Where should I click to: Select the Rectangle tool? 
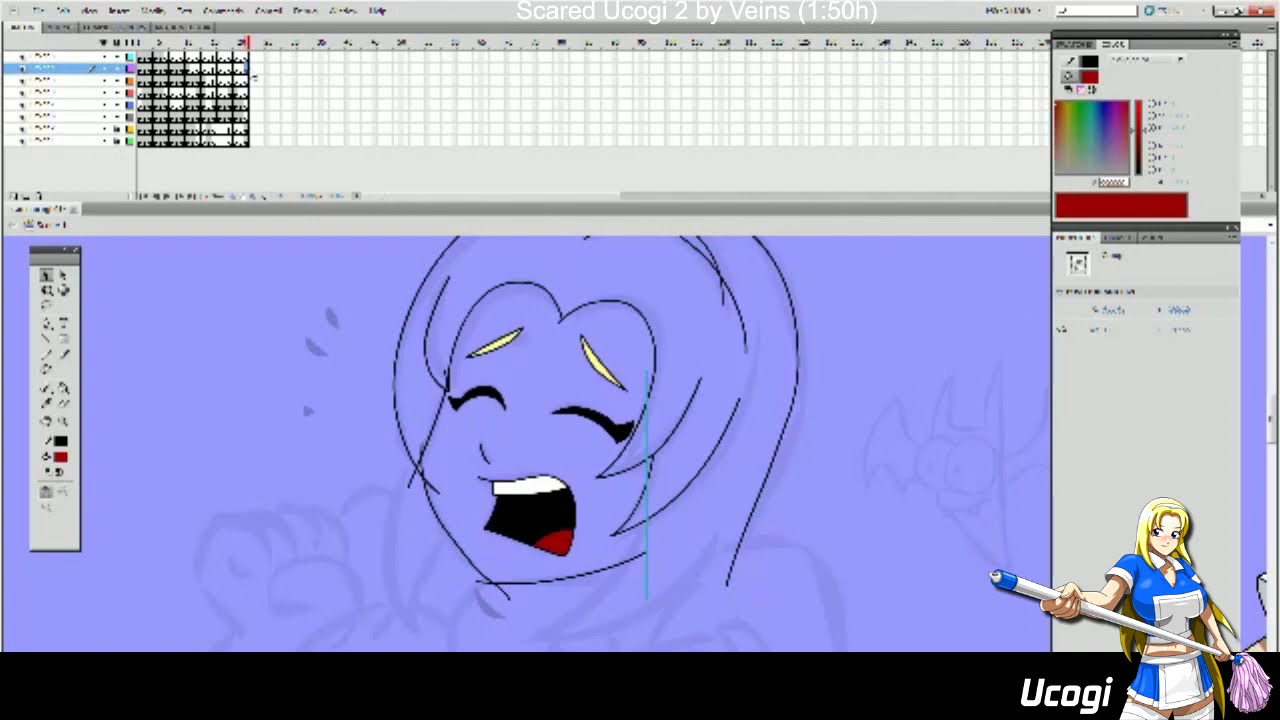tap(63, 339)
